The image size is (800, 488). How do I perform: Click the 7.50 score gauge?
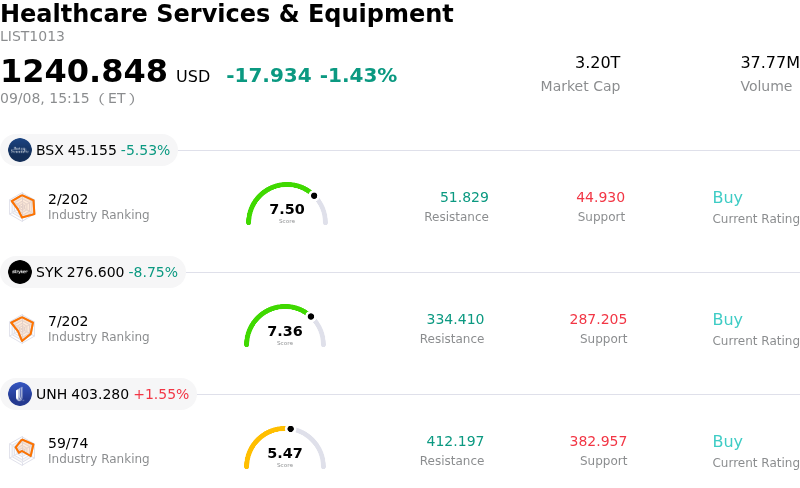click(287, 204)
